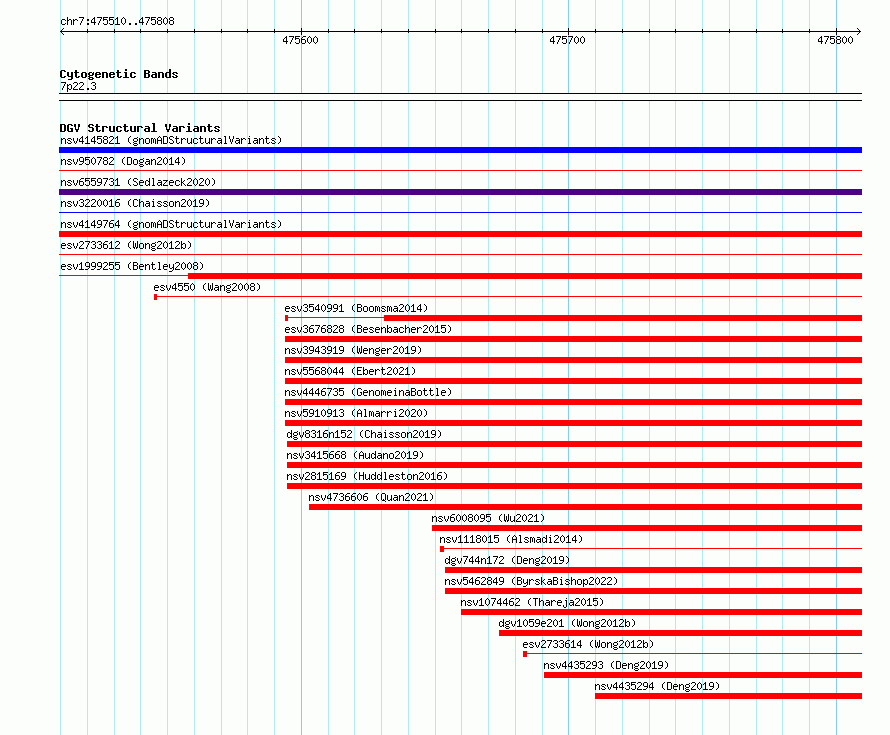The height and width of the screenshot is (735, 890).
Task: Select nsv5462849 (ByrskaBishop2022) label
Action: (531, 581)
